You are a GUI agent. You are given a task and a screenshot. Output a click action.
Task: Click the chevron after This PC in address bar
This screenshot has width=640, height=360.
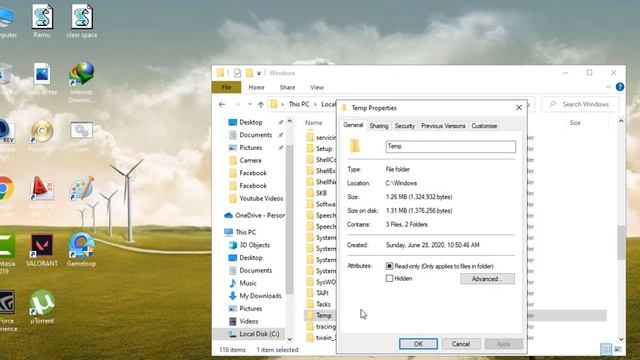point(315,104)
